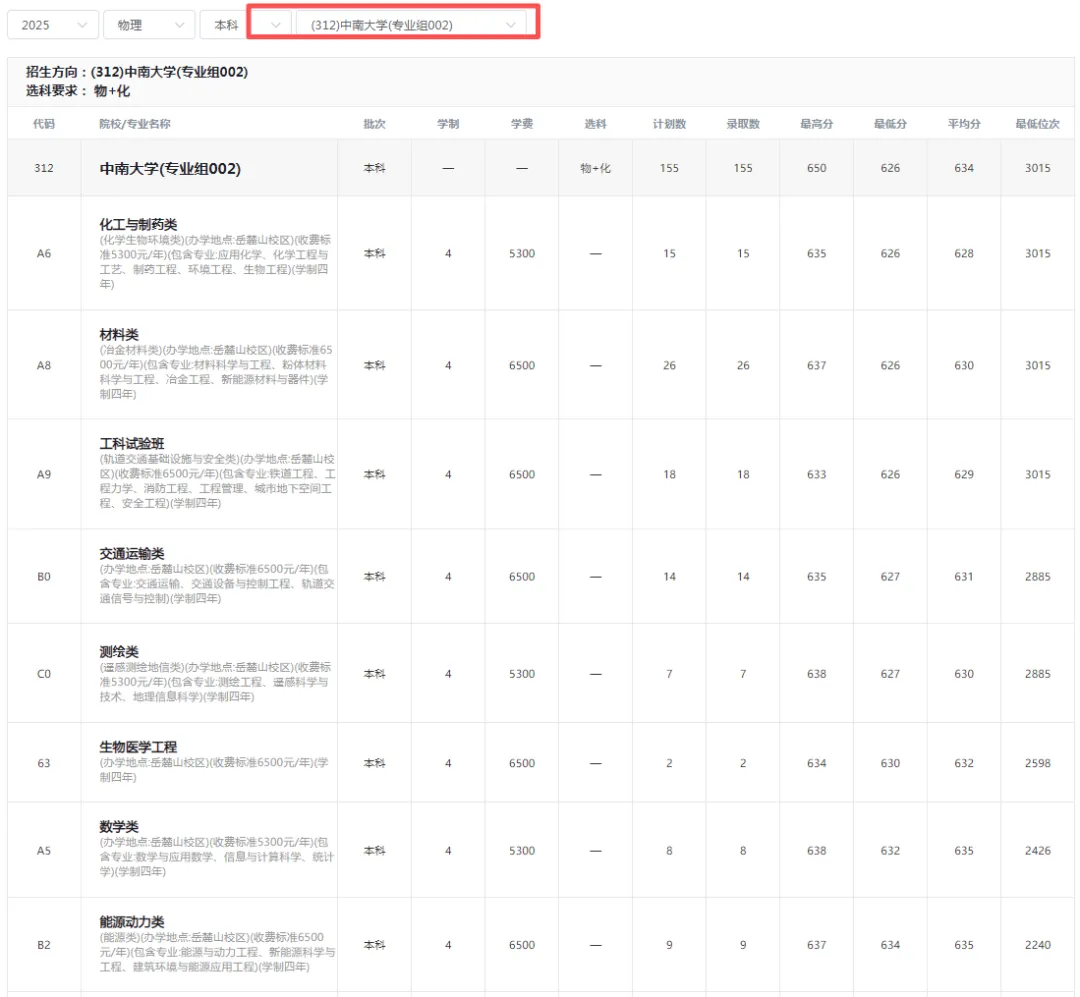Click the 录取数 column header
The height and width of the screenshot is (997, 1080).
743,124
